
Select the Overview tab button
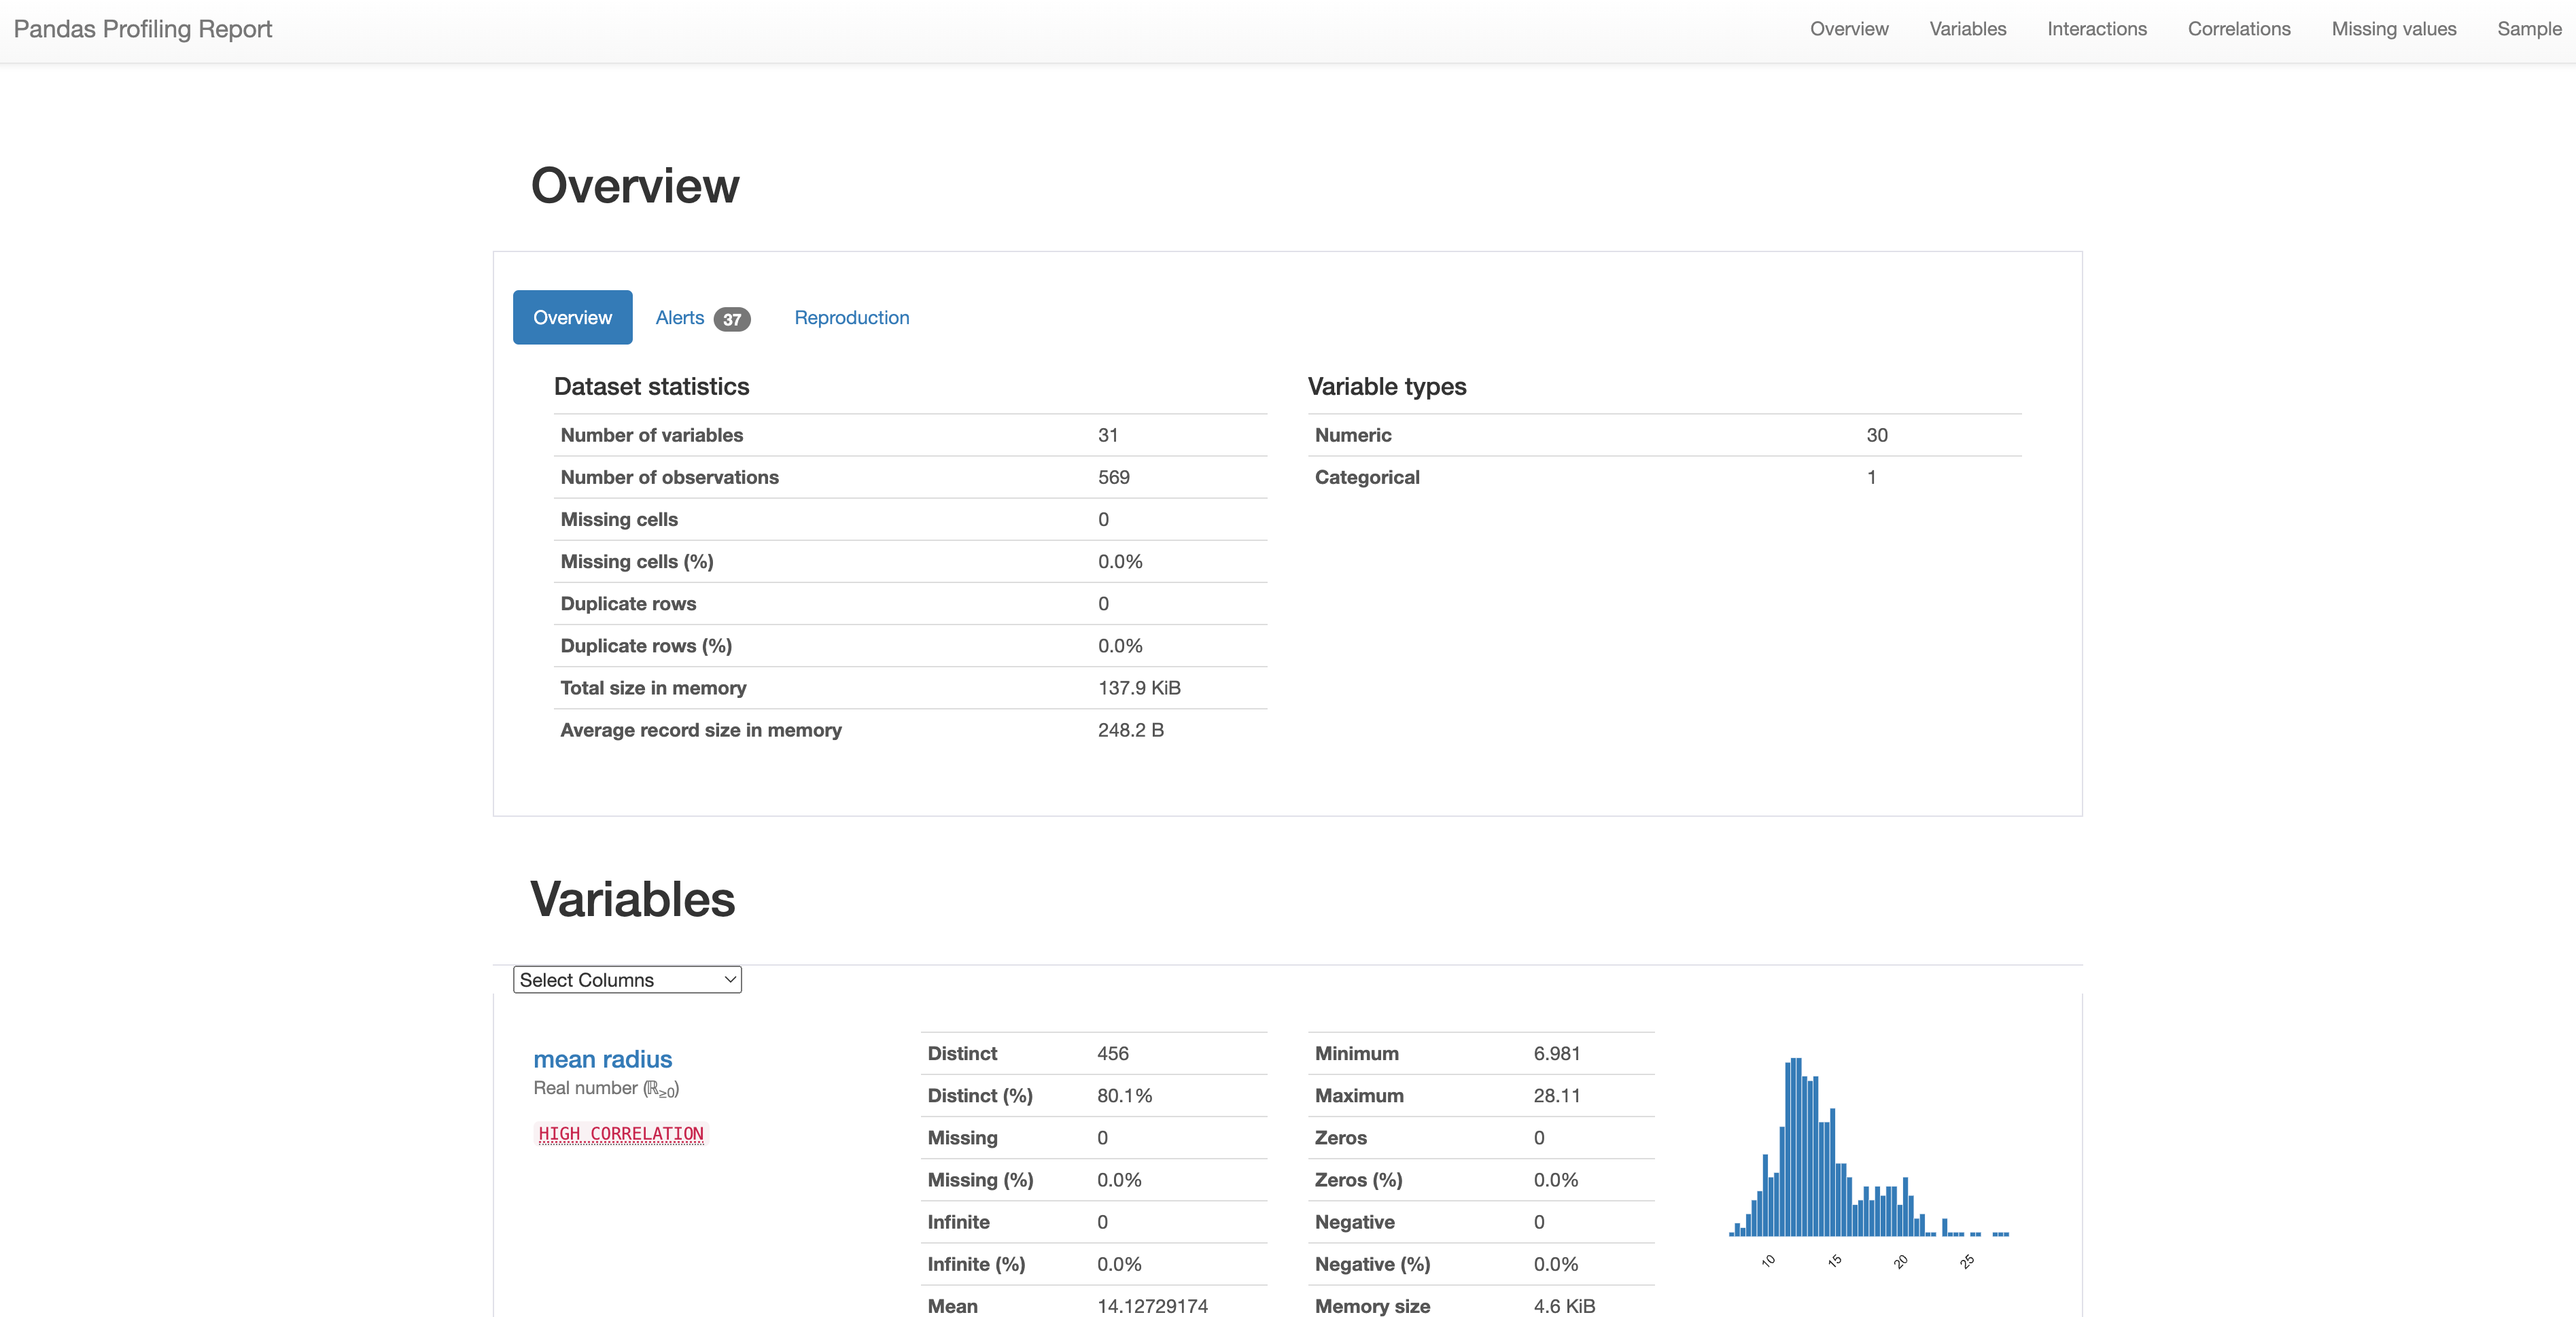click(x=572, y=318)
